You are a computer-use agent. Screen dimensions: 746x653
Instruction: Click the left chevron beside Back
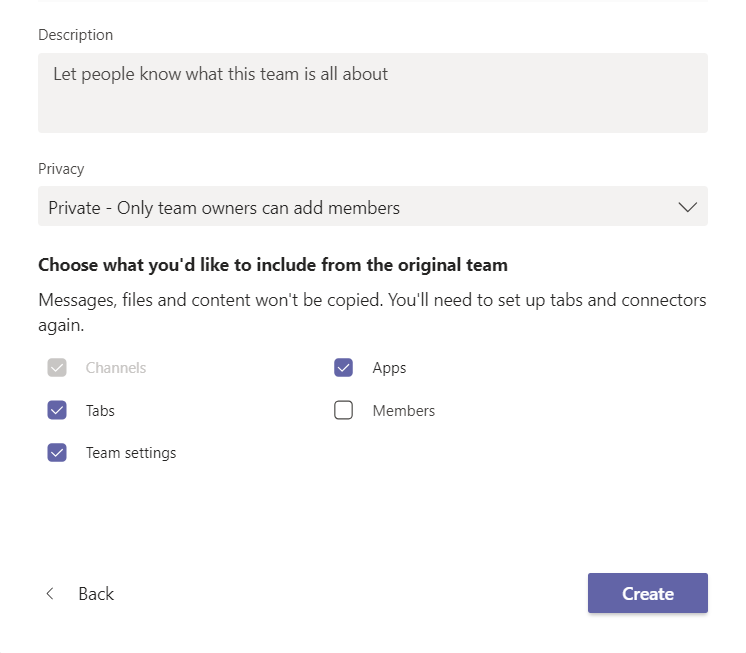[49, 594]
